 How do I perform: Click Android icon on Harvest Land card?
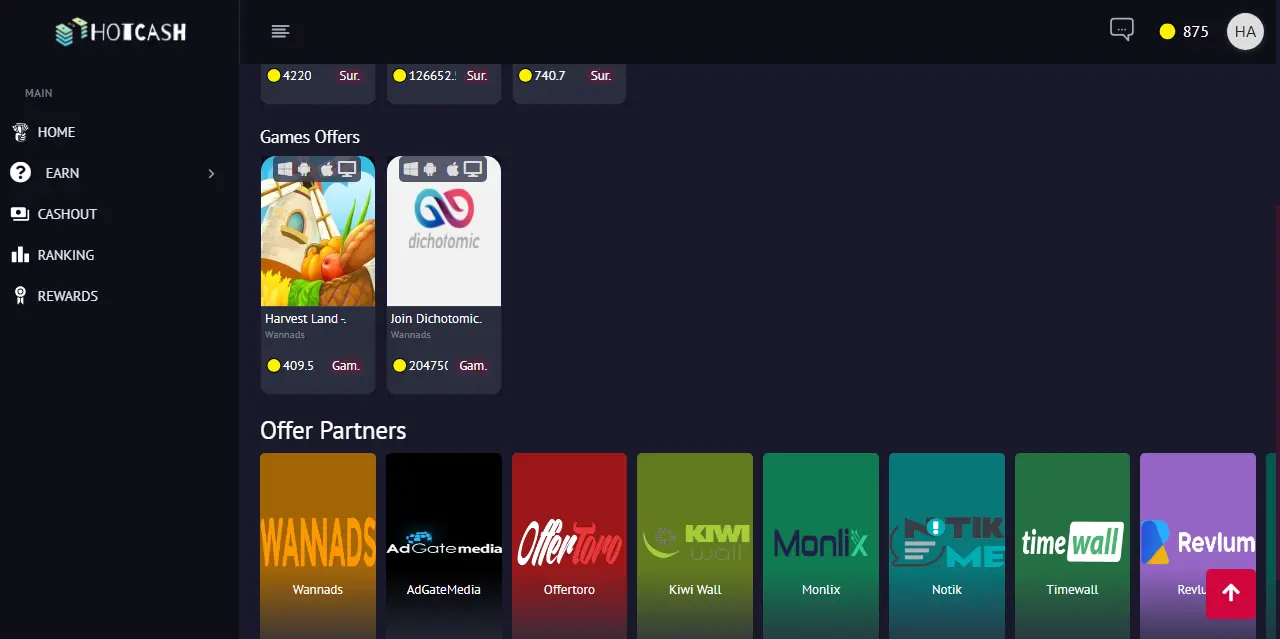[x=304, y=169]
